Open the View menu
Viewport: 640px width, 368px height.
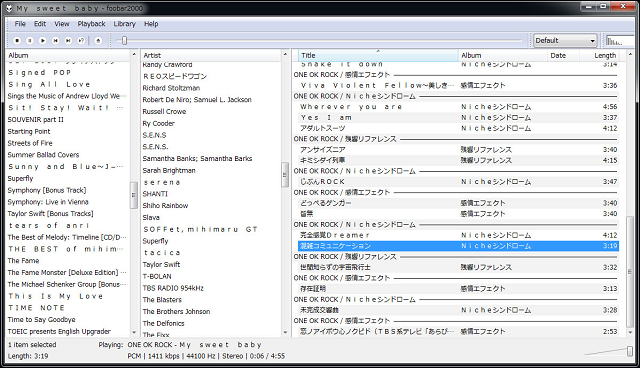pyautogui.click(x=62, y=24)
